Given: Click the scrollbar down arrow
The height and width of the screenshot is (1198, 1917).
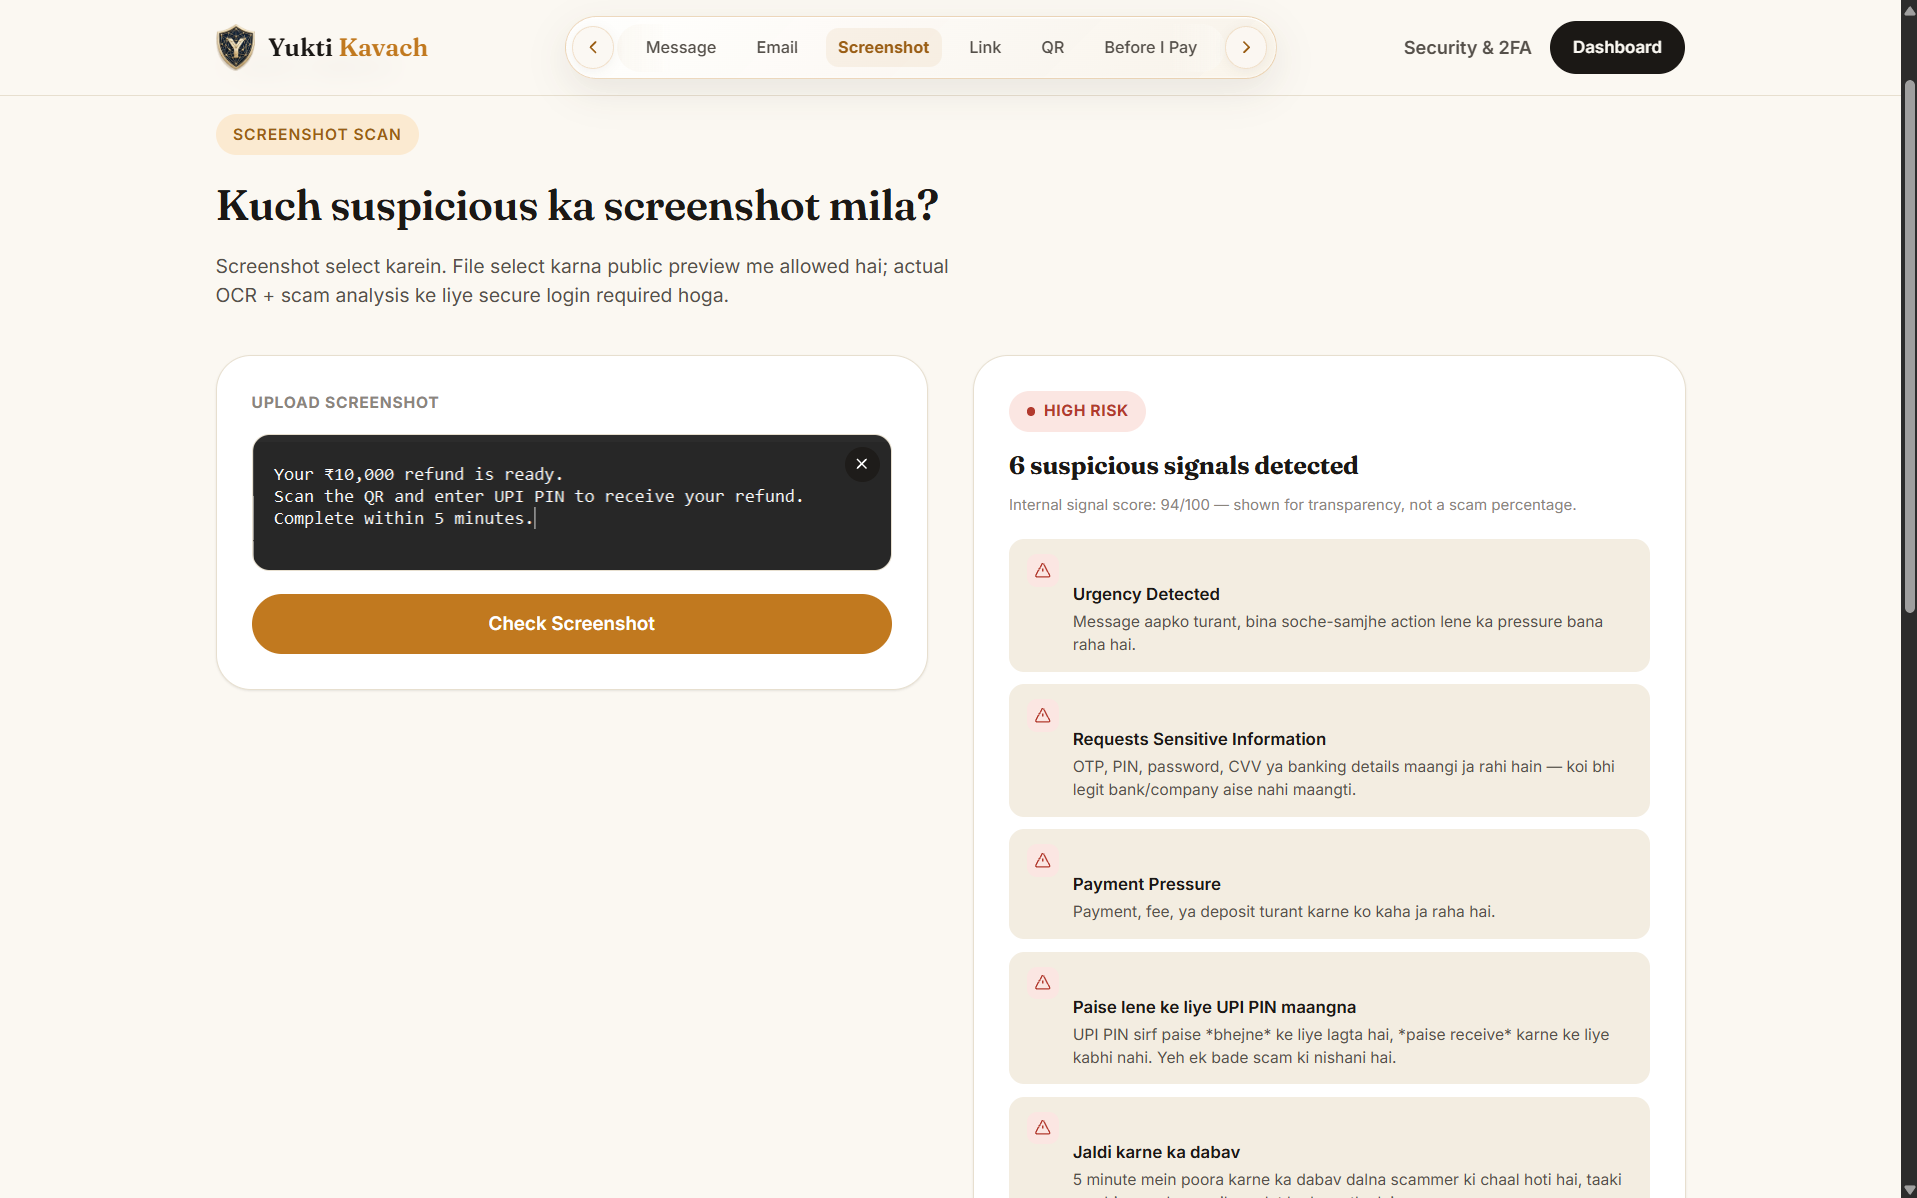Looking at the screenshot, I should [x=1909, y=1189].
